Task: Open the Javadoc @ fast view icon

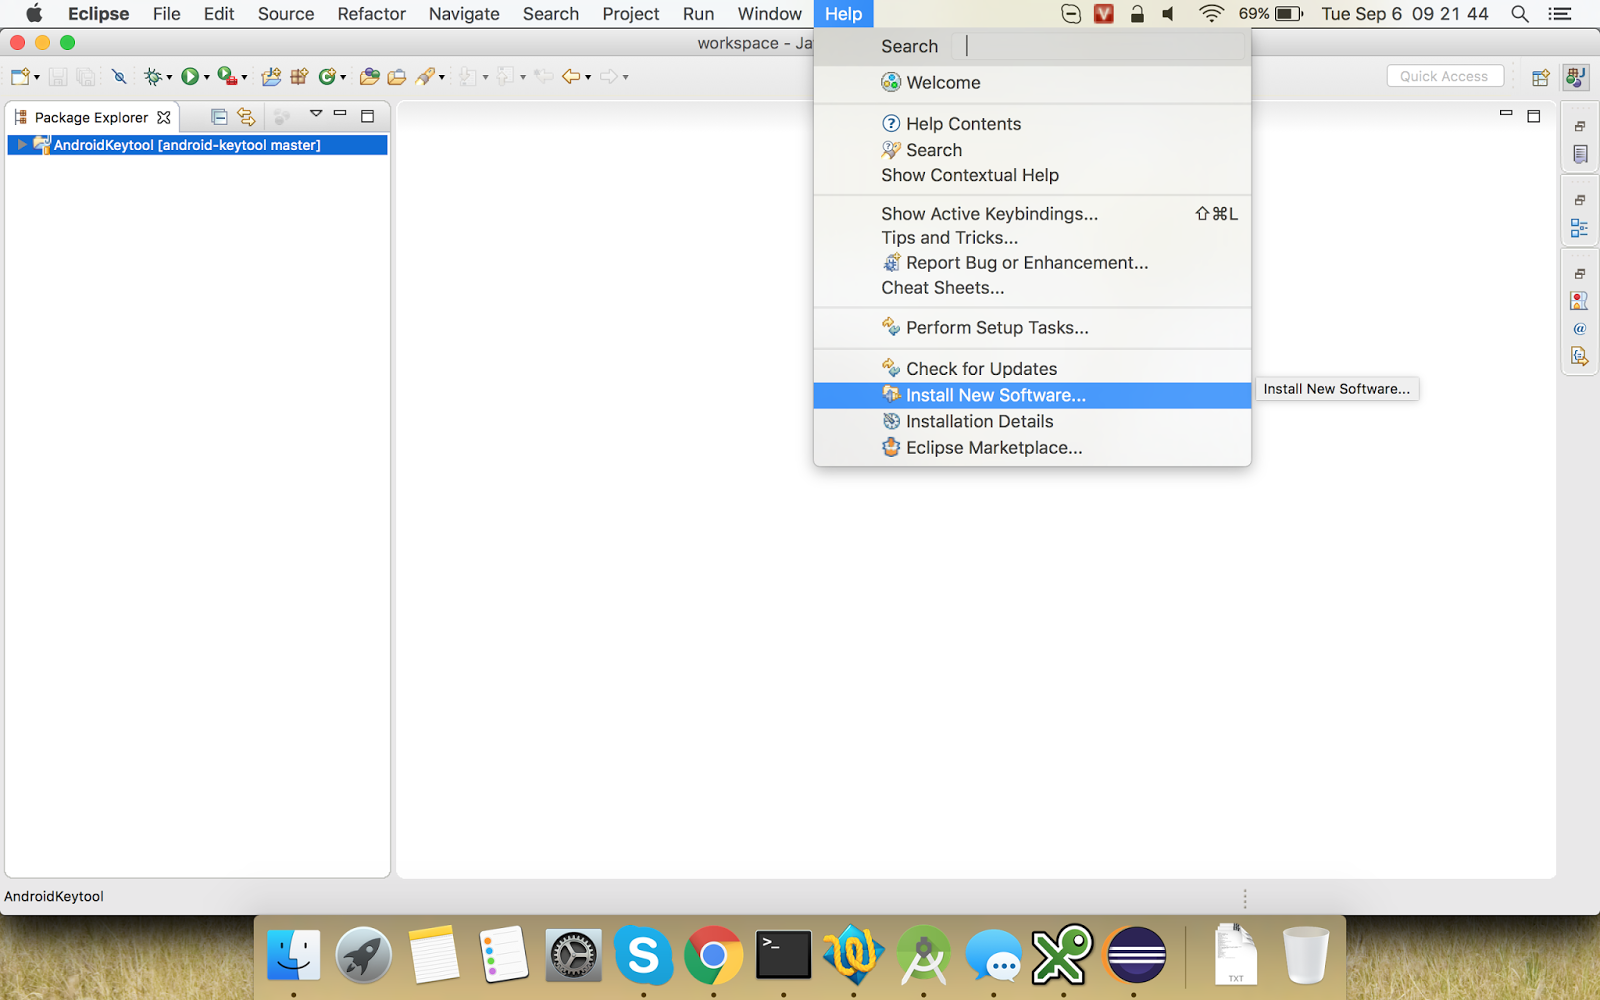Action: click(1580, 329)
